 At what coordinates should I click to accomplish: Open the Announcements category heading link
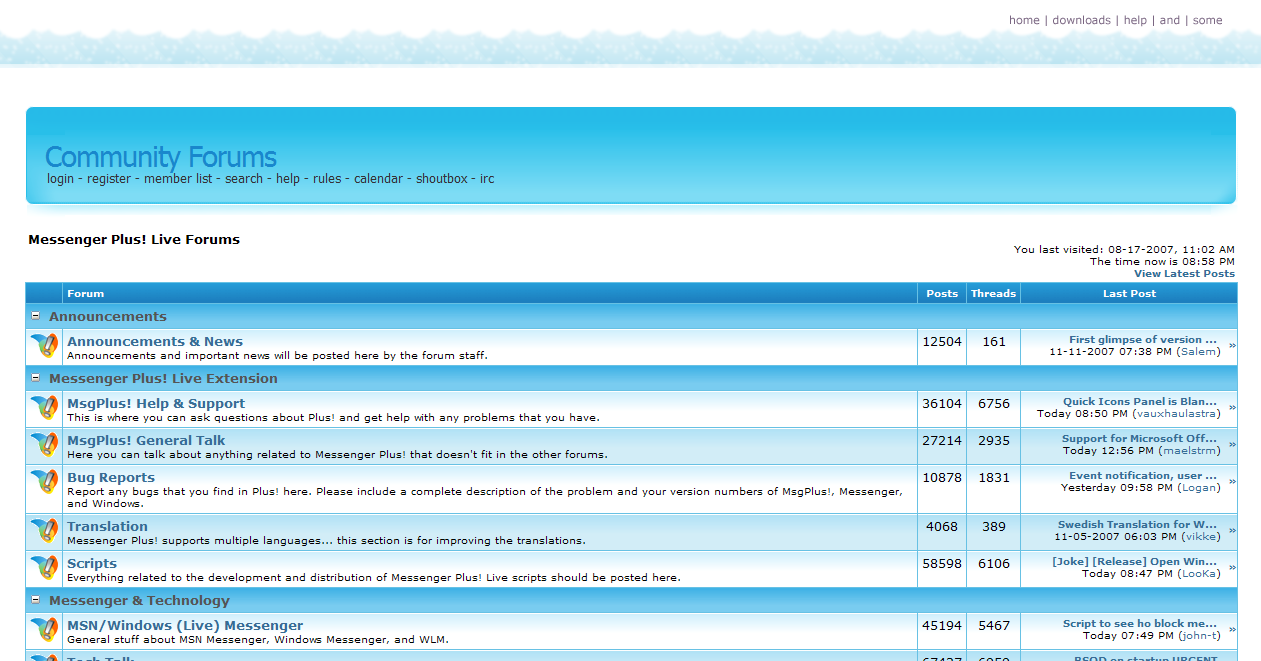[x=108, y=316]
